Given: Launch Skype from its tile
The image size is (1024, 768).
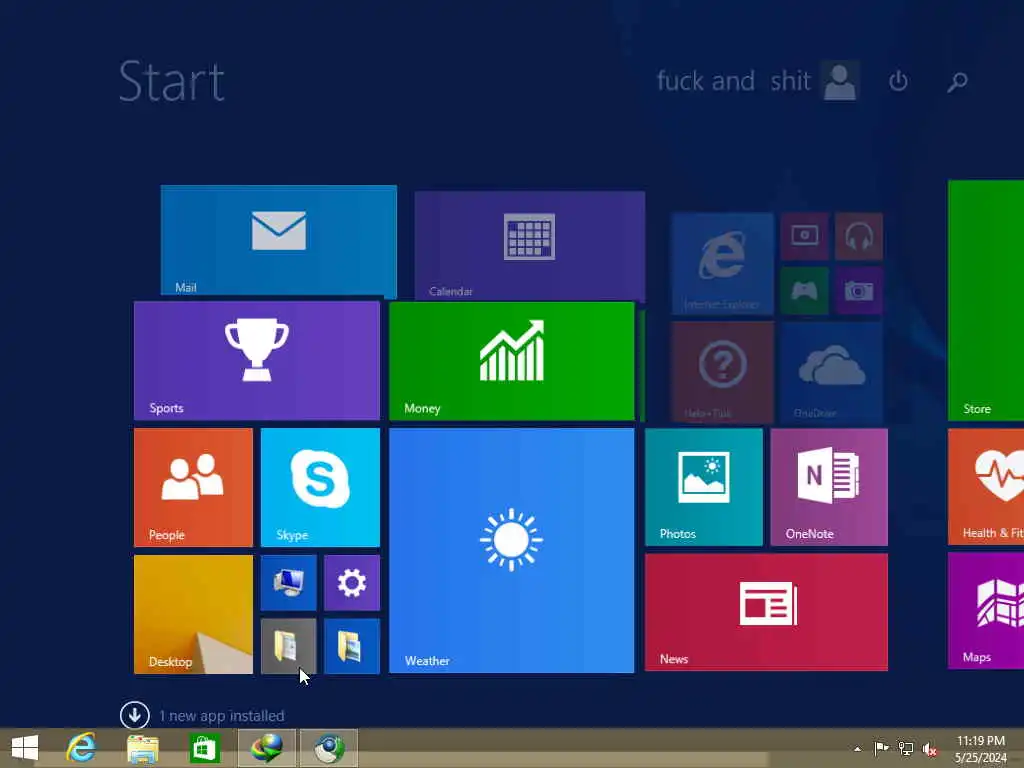Looking at the screenshot, I should [x=320, y=487].
